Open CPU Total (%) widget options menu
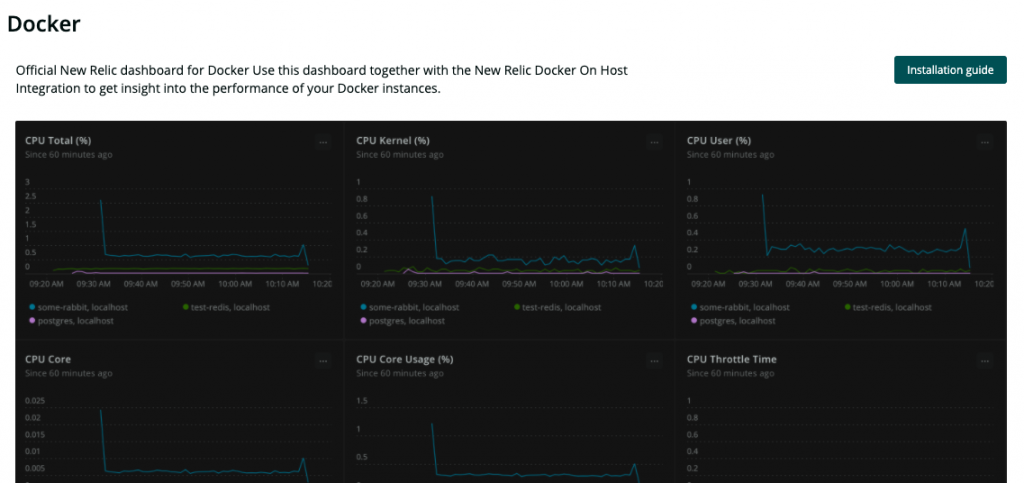The width and height of the screenshot is (1024, 483). [x=323, y=141]
